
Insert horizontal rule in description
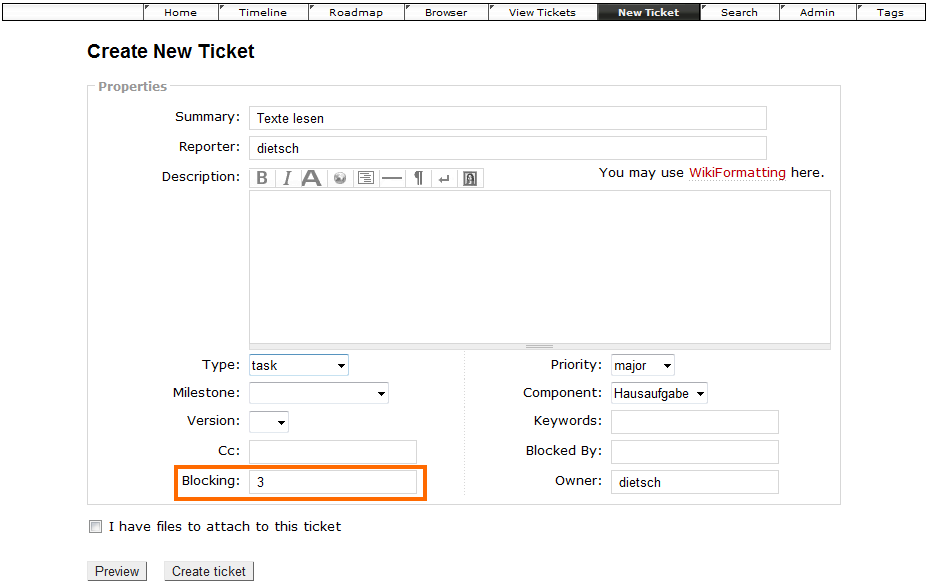tap(392, 178)
